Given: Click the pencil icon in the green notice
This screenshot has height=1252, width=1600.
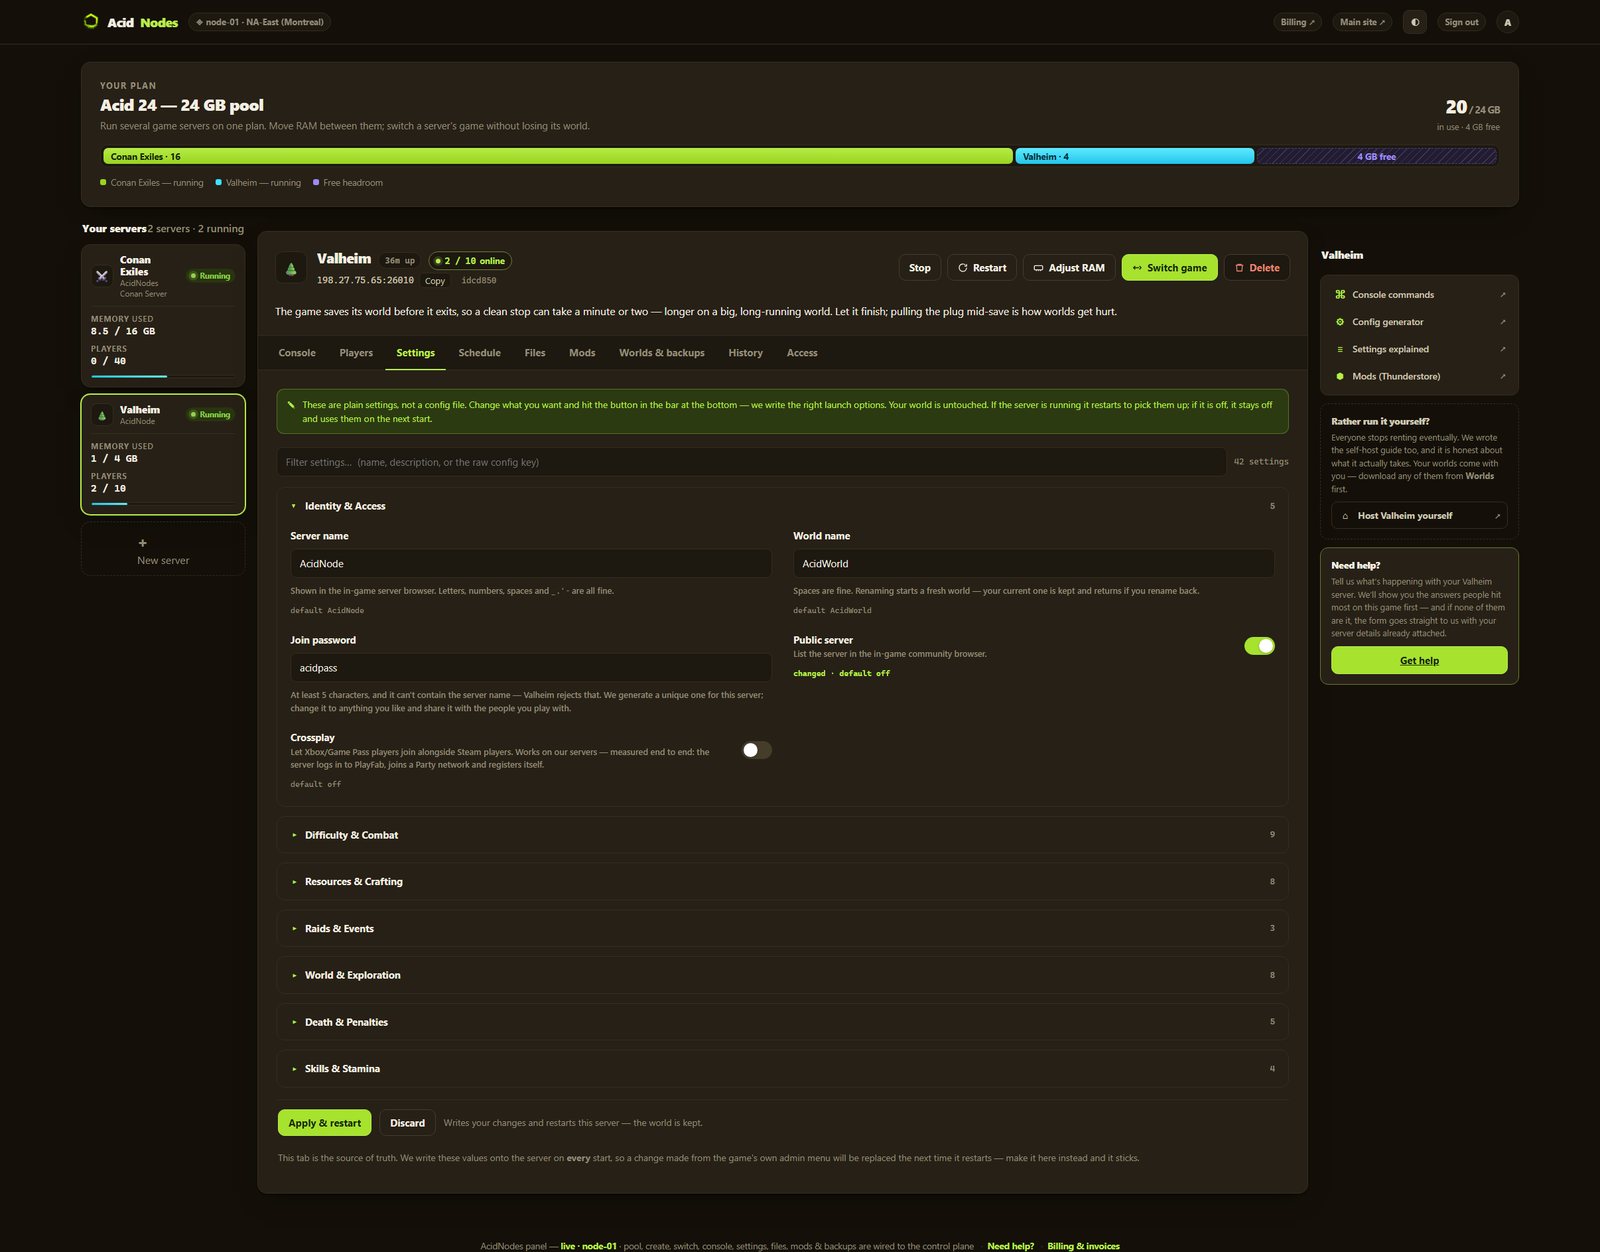Looking at the screenshot, I should 291,405.
